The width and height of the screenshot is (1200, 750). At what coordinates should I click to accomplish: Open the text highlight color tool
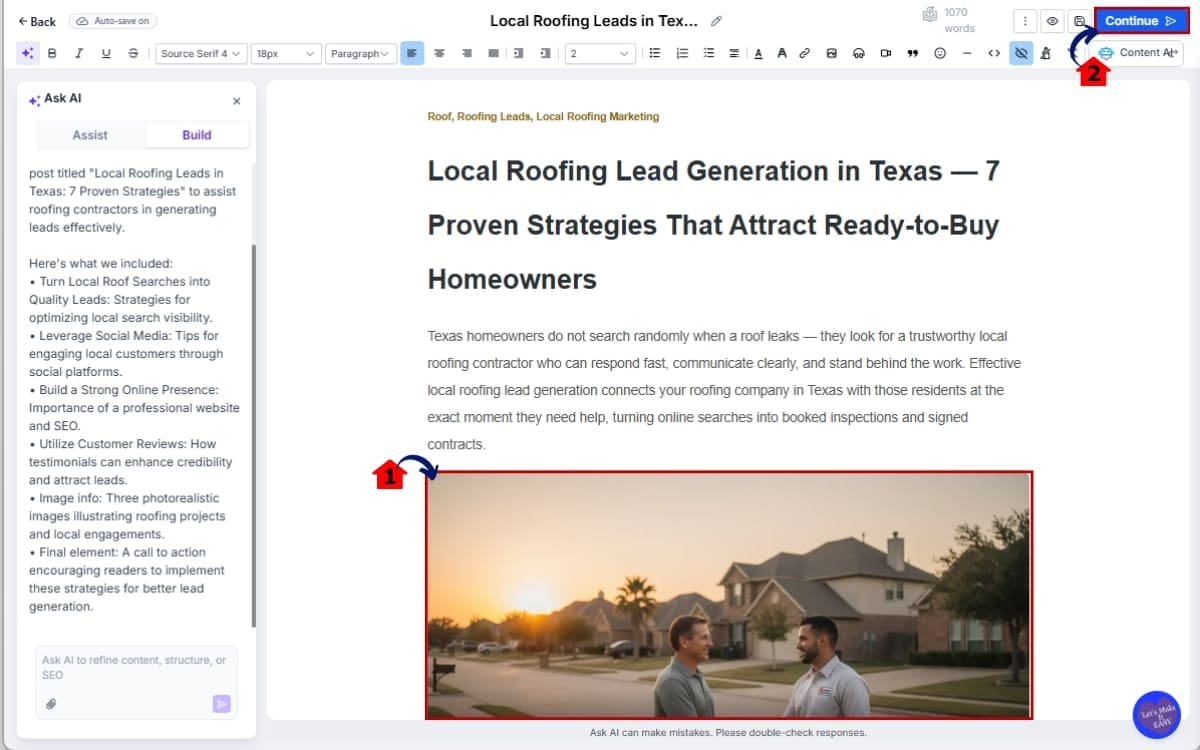pos(782,53)
